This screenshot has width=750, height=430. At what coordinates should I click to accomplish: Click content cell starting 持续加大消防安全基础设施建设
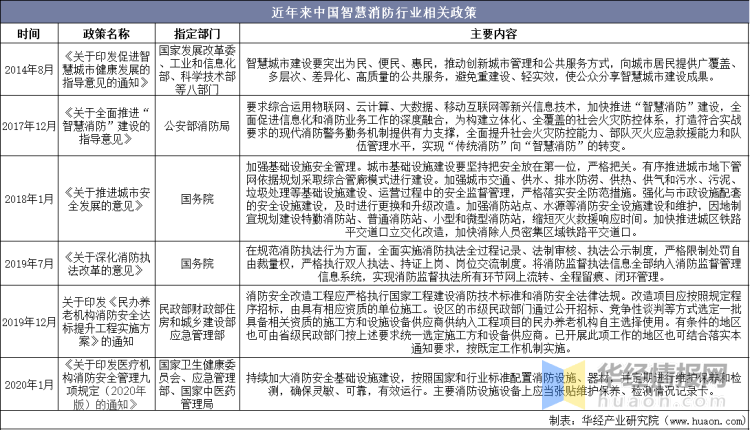click(x=494, y=385)
